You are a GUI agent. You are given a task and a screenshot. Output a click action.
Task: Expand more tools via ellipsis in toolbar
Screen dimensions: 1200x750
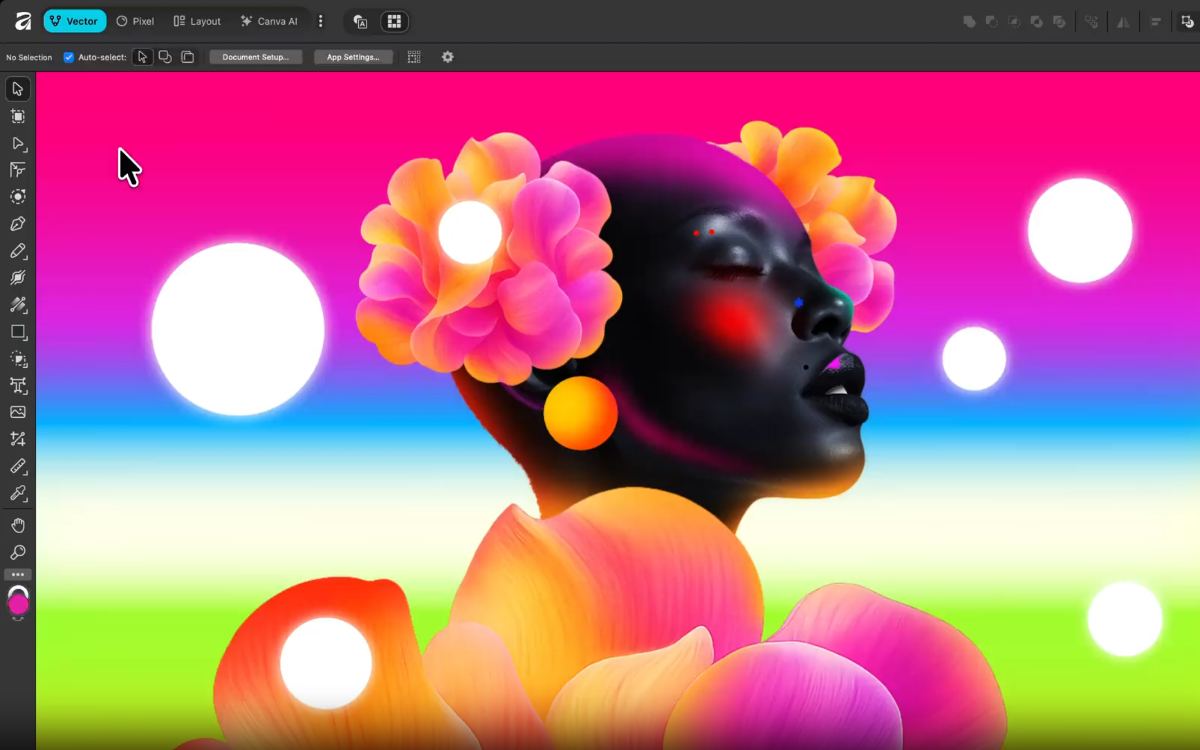17,575
